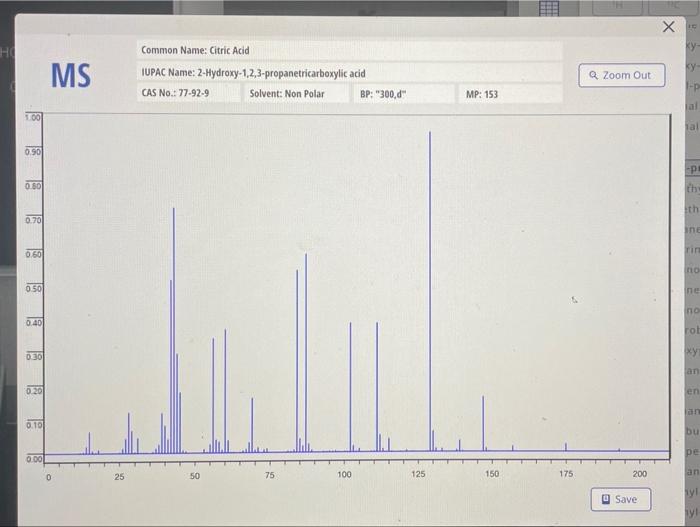Click the Zoom Out button
700x527 pixels.
(x=622, y=75)
